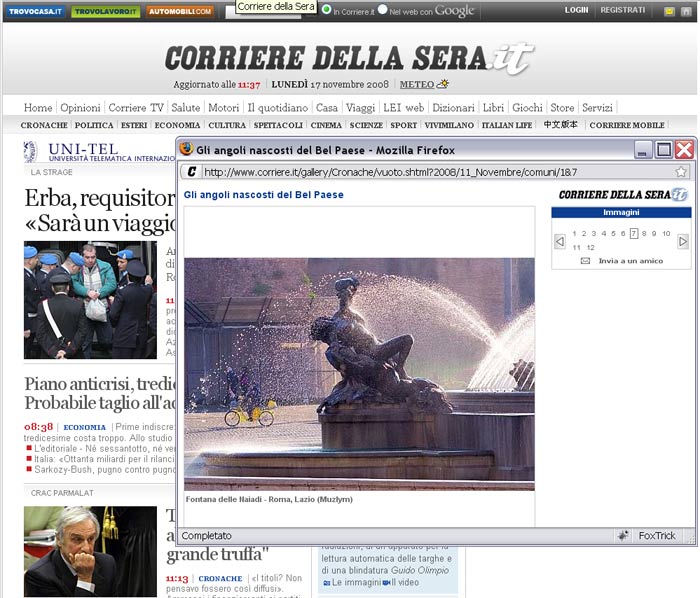Image resolution: width=700 pixels, height=598 pixels.
Task: Open the Servizi menu item
Action: tap(597, 108)
